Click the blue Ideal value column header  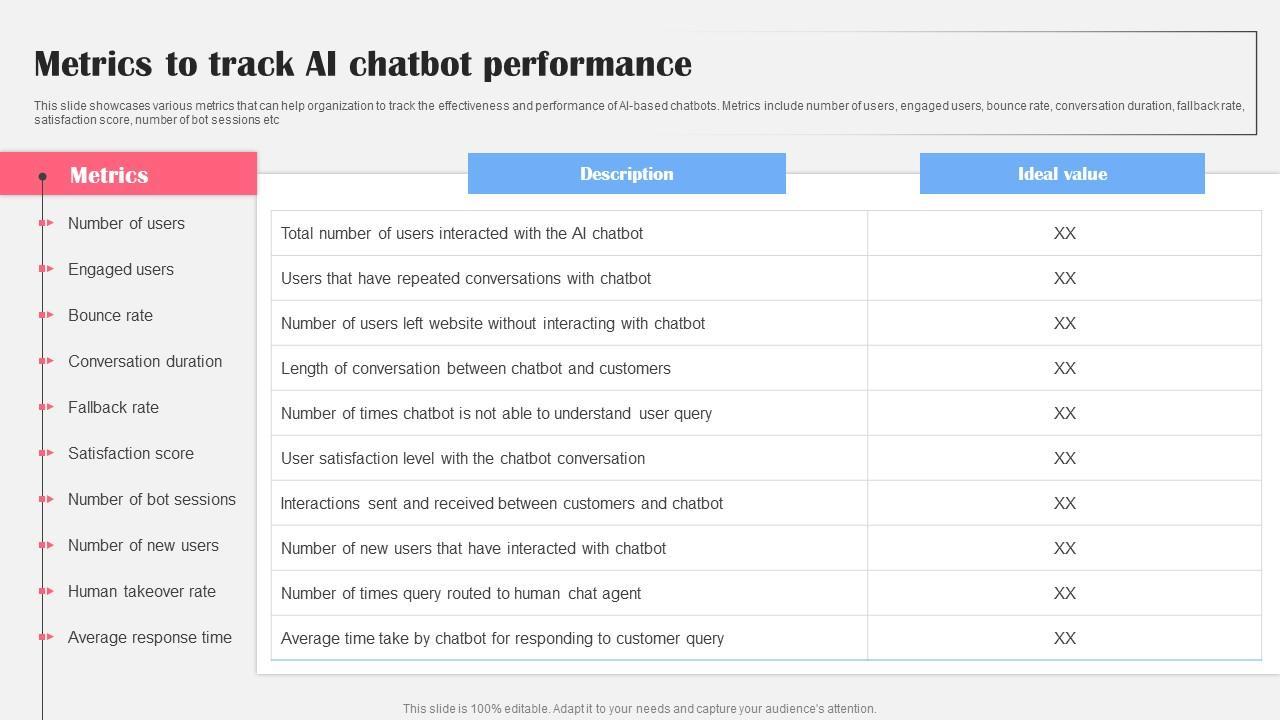1062,174
